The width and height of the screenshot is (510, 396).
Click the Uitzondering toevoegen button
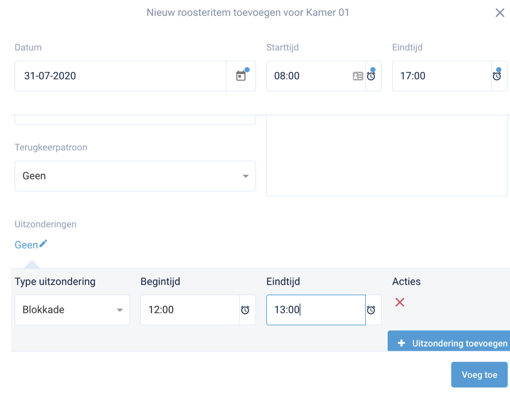(449, 341)
